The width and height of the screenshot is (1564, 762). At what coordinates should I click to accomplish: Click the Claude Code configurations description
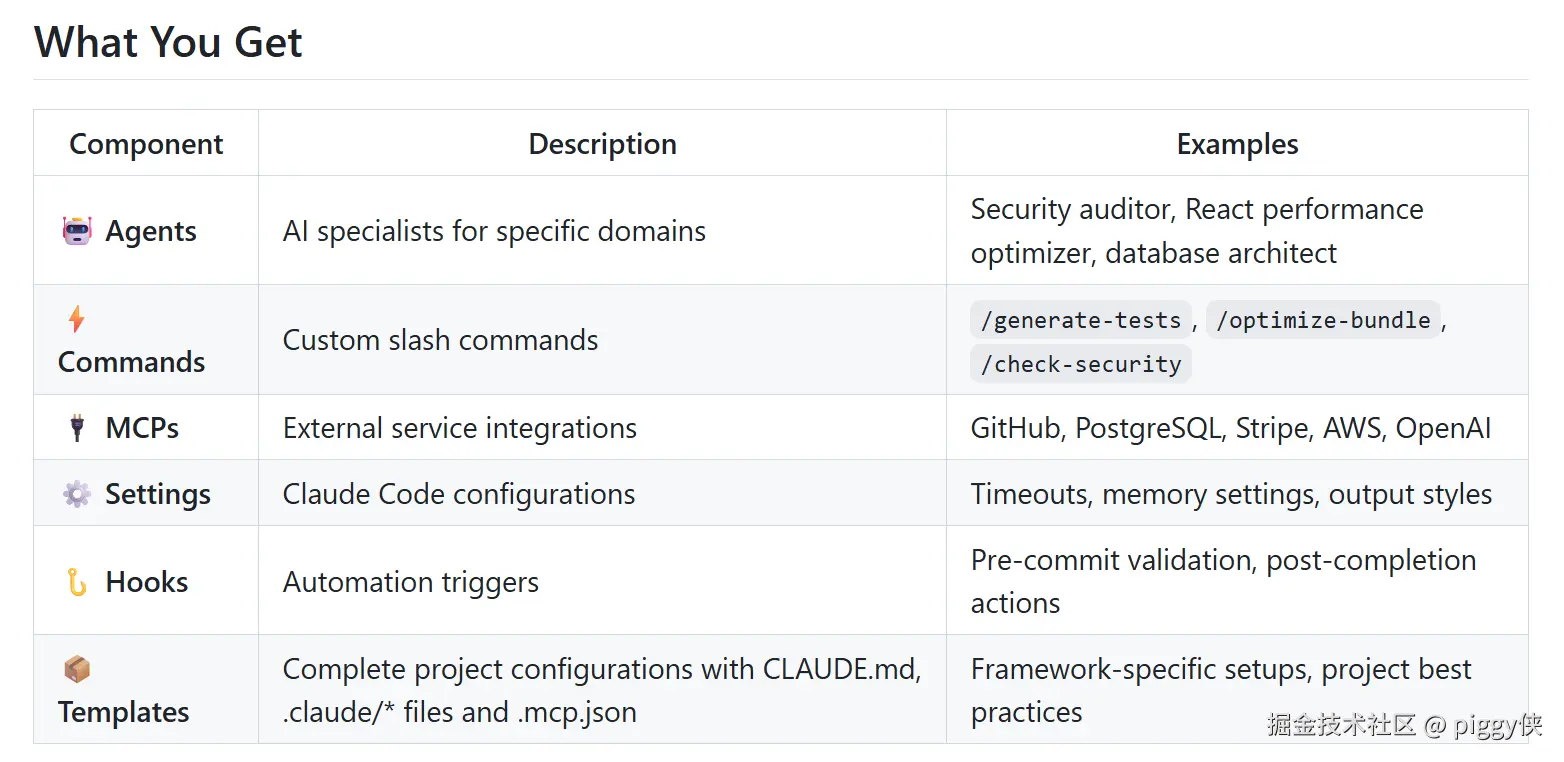(459, 494)
